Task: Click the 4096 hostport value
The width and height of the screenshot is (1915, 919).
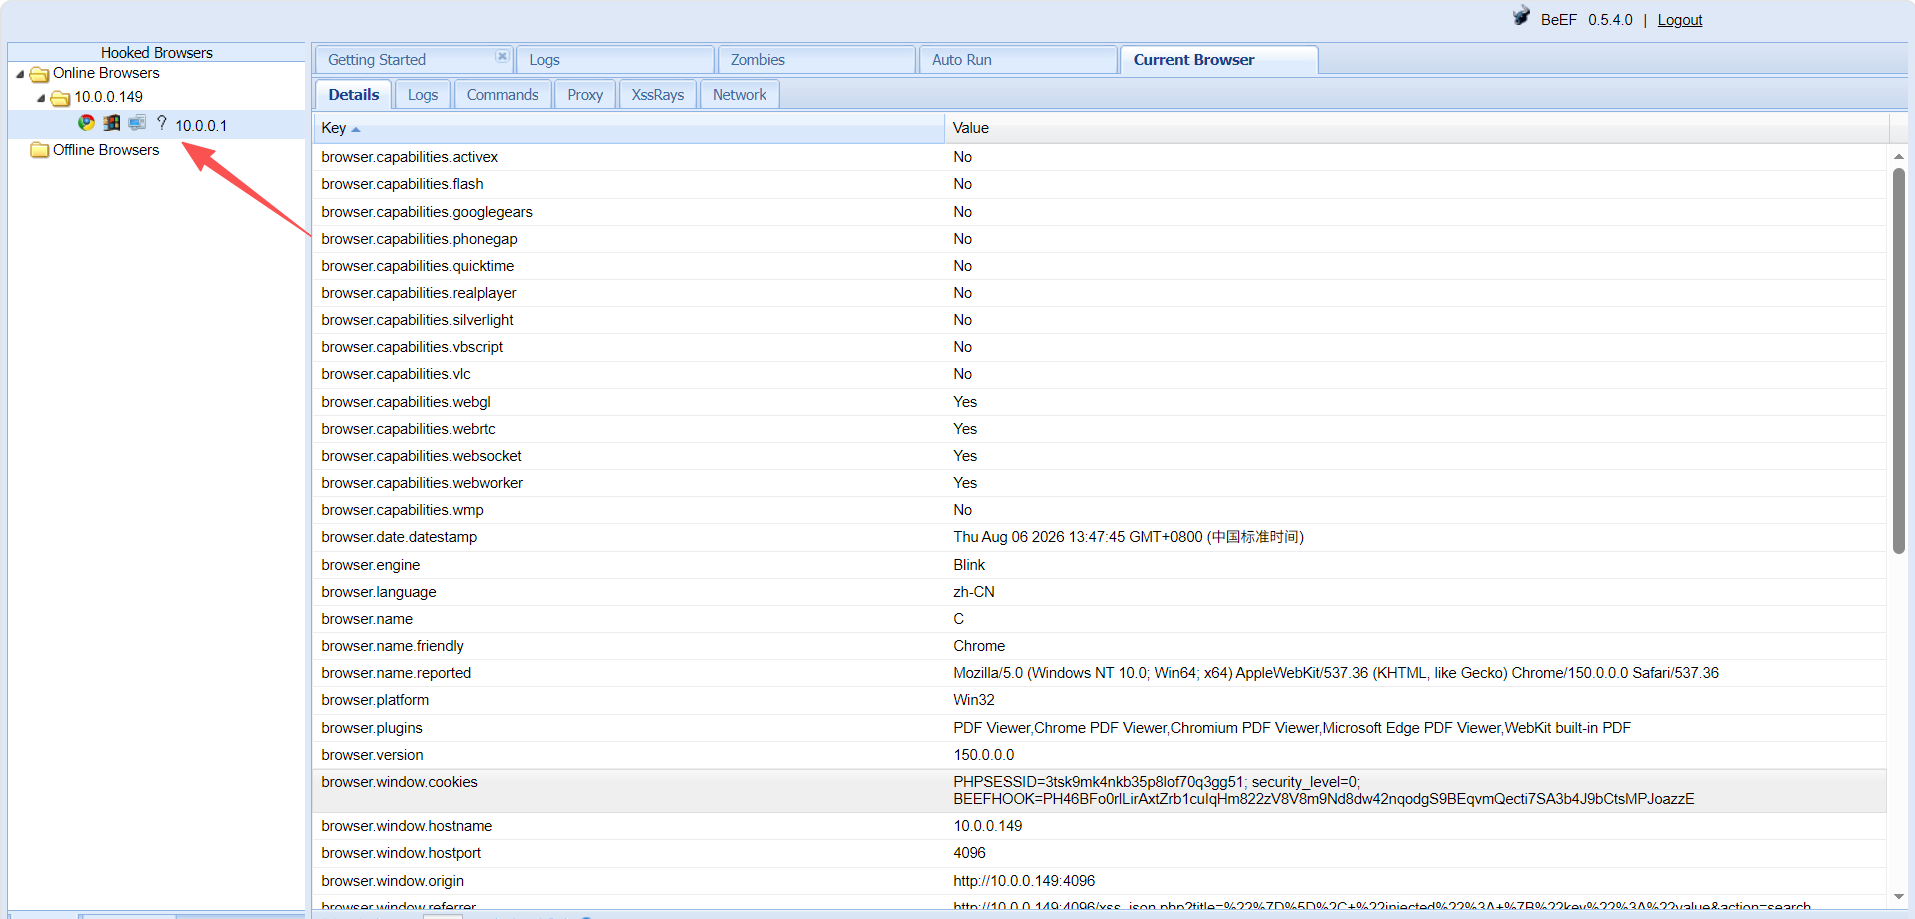Action: tap(969, 853)
